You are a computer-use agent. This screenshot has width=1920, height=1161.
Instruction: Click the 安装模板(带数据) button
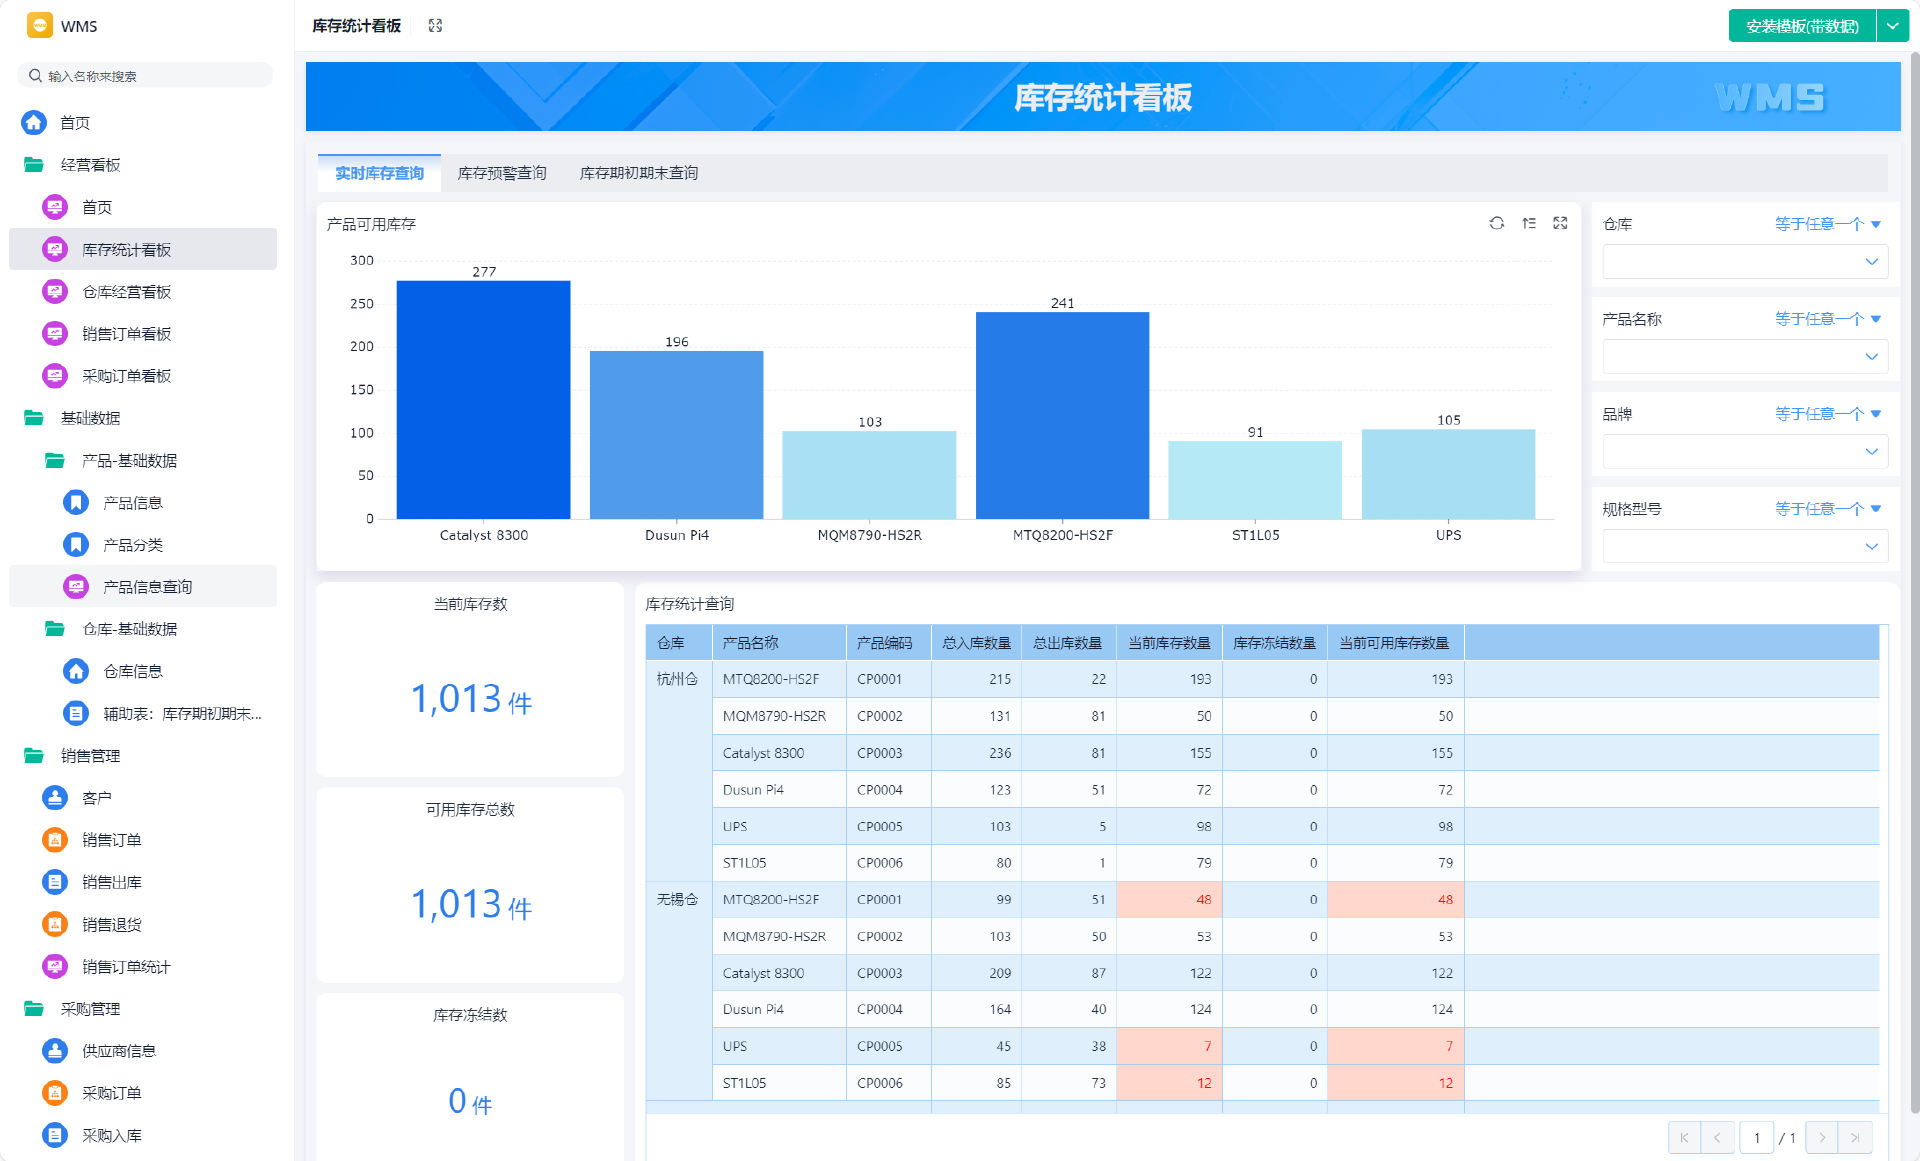(x=1802, y=26)
